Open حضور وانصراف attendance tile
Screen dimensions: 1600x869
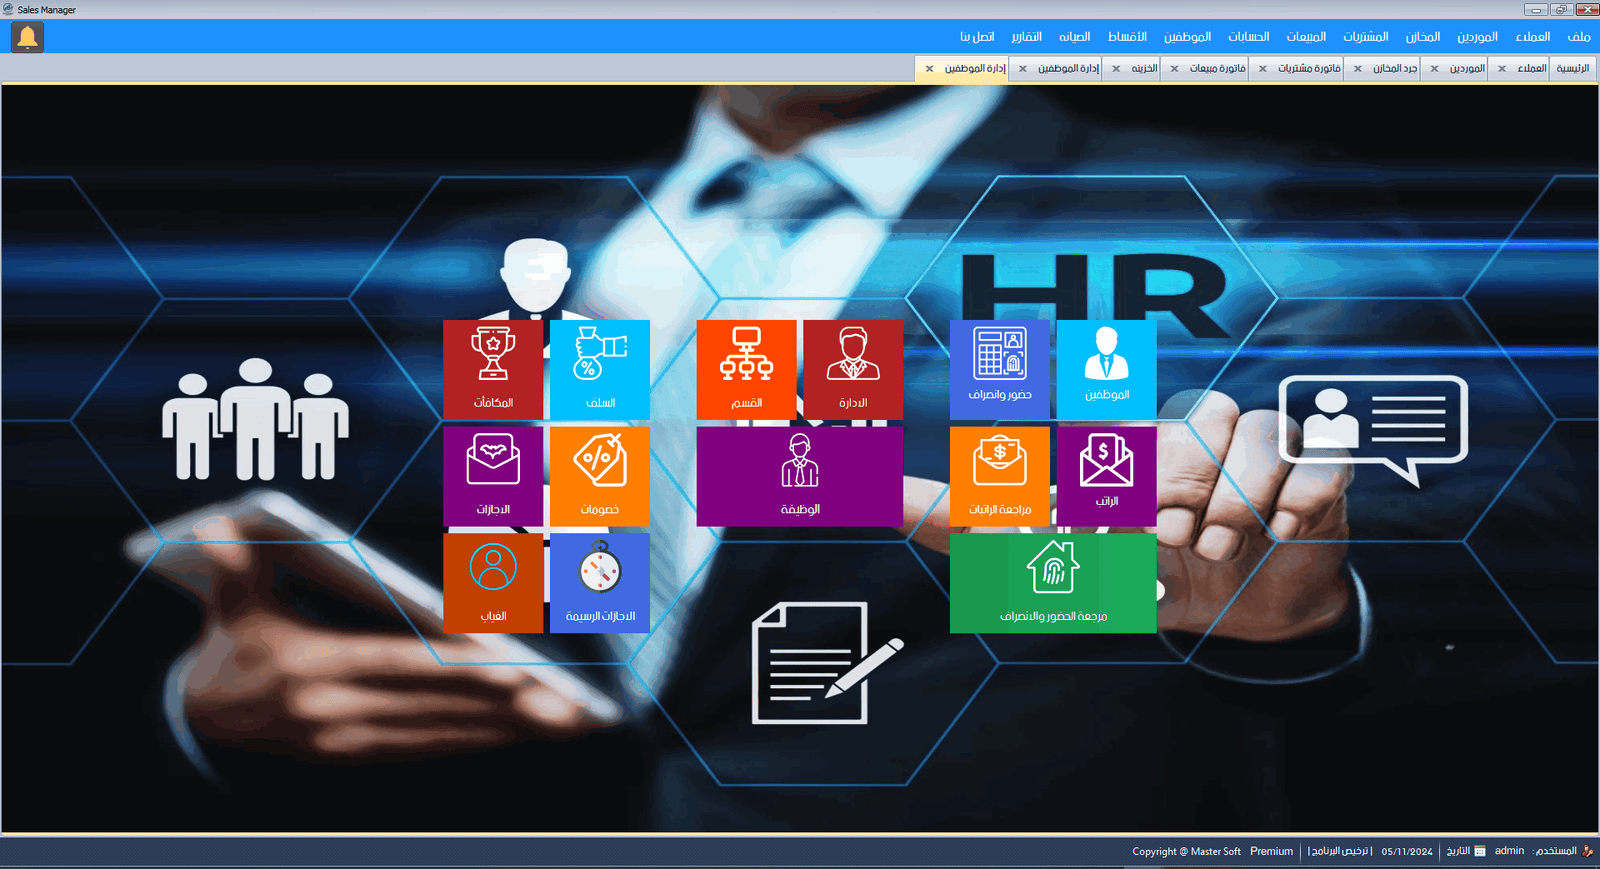(x=1000, y=367)
